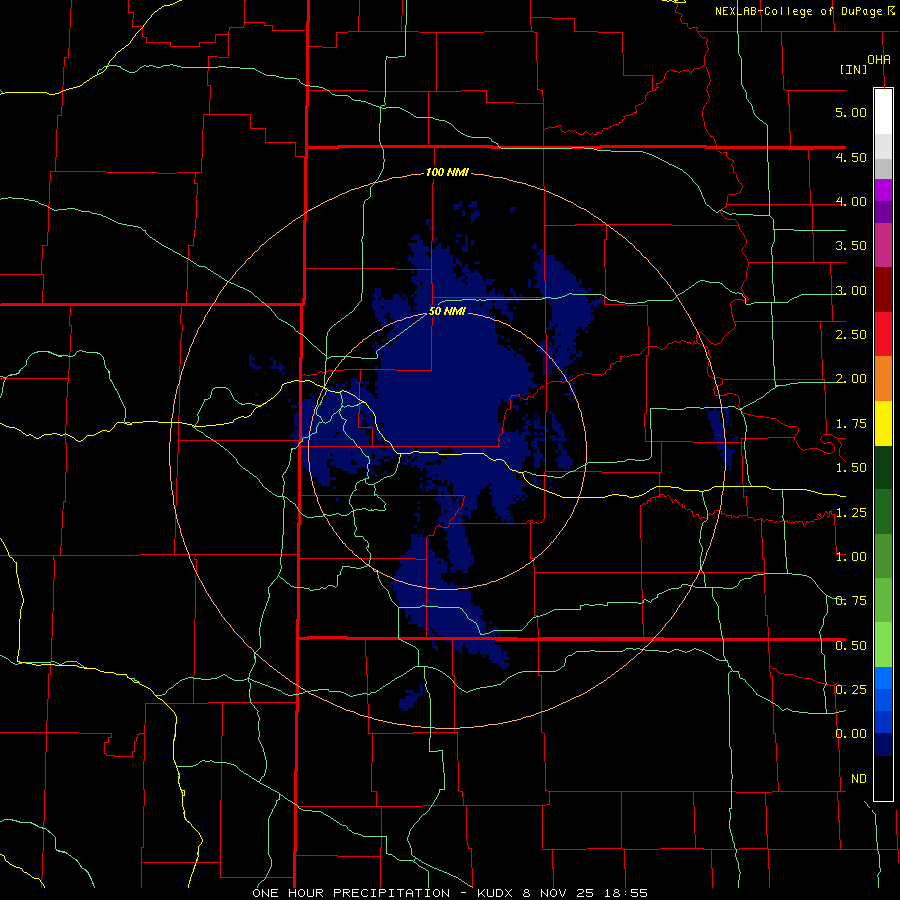Click the KUDX 8 NOV 25 18:55 timestamp
Viewport: 900px width, 900px height.
[x=562, y=893]
